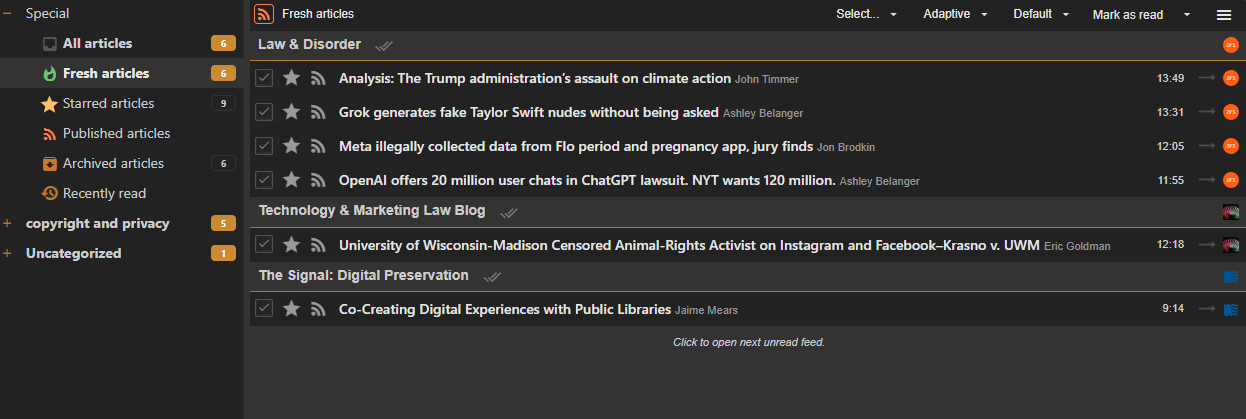Screen dimensions: 1246x419
Task: Mark Technology & Marketing Law Blog read
Action: click(x=508, y=212)
